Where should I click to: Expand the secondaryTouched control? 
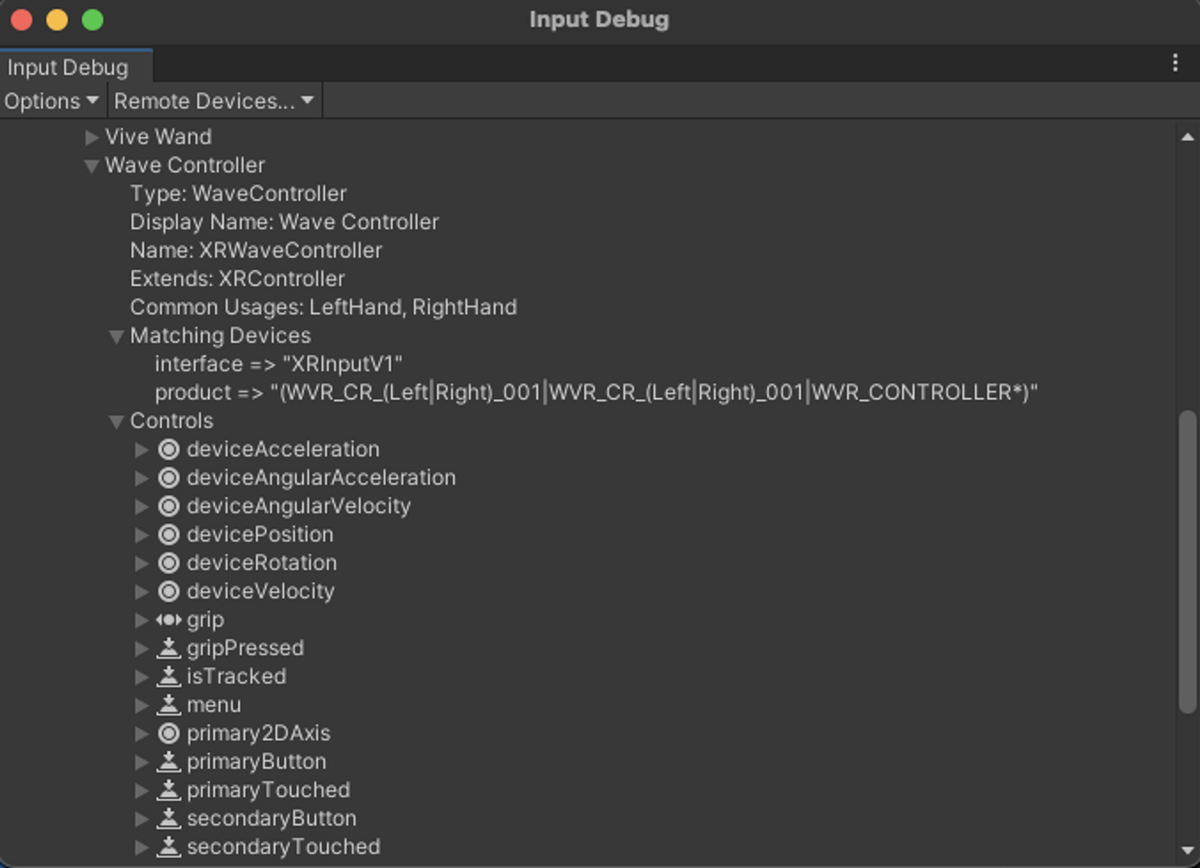pyautogui.click(x=142, y=847)
